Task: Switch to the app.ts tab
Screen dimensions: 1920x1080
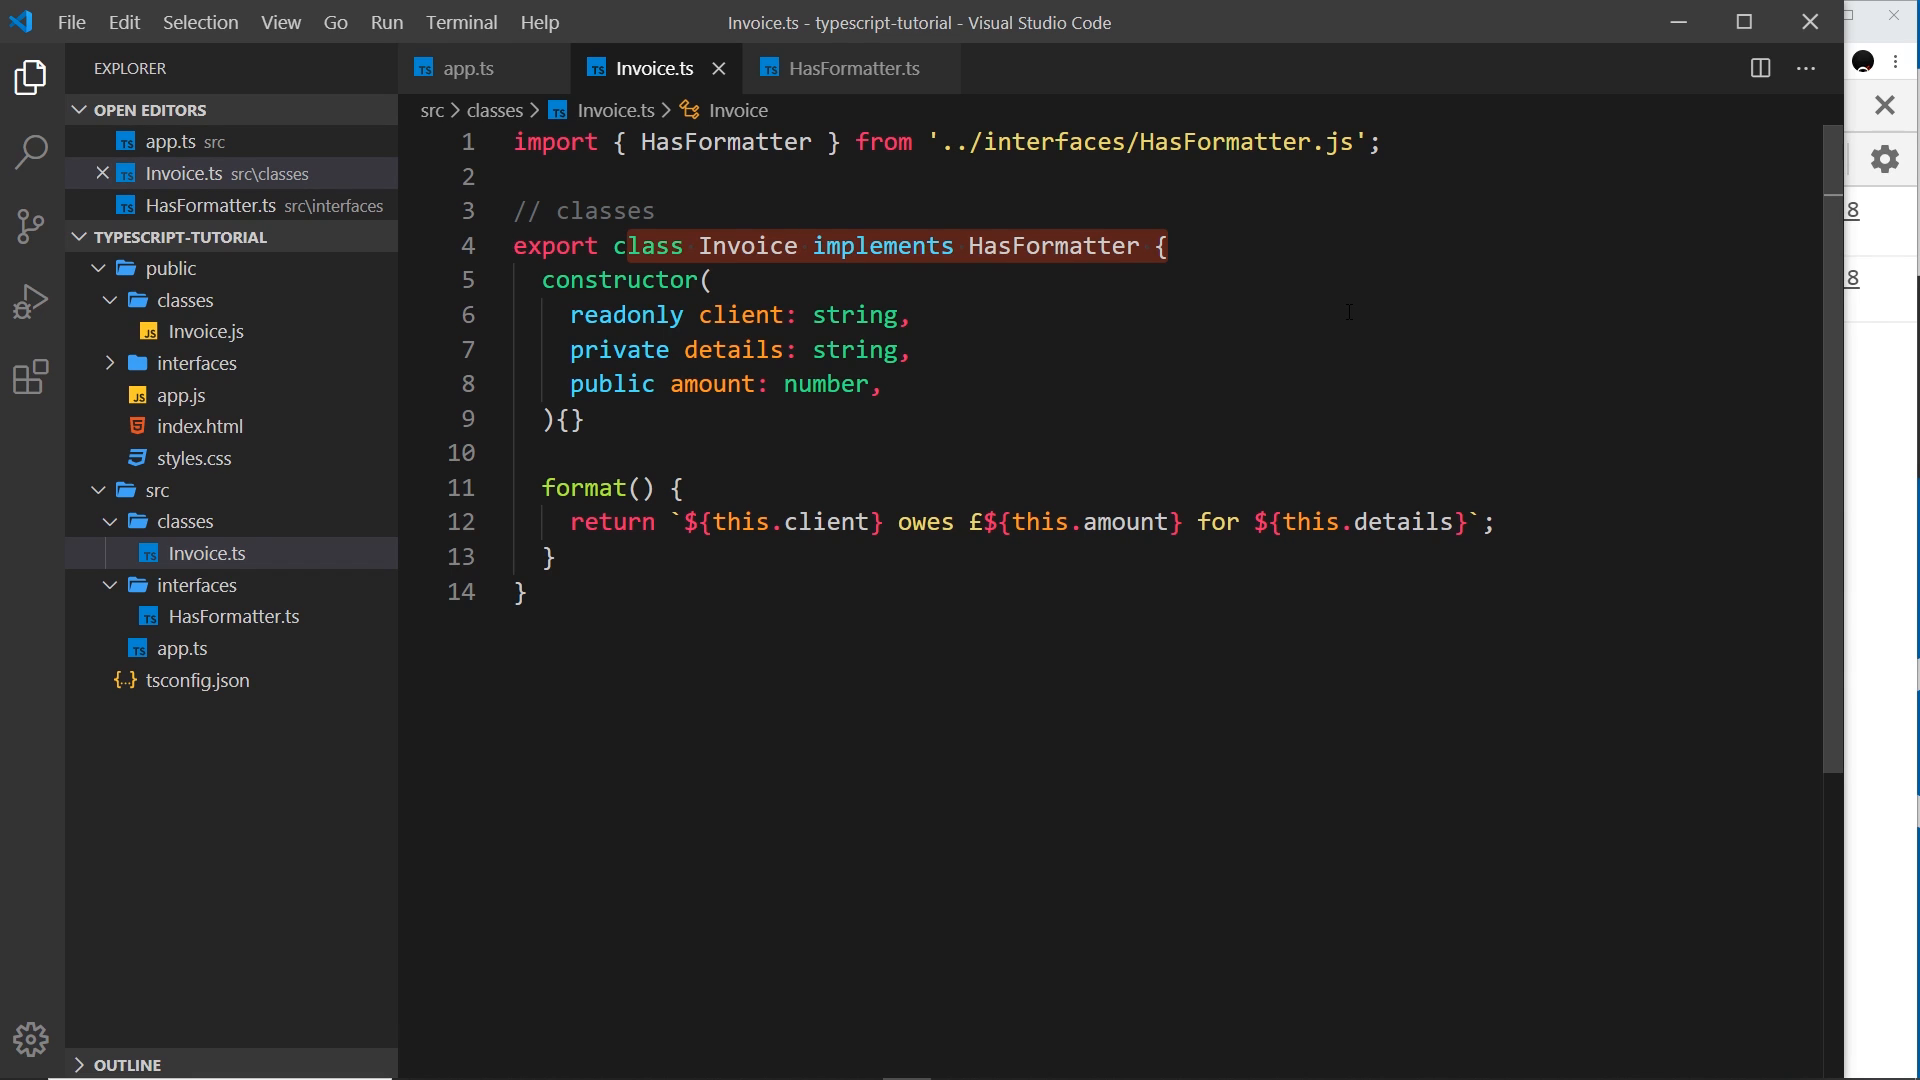Action: pyautogui.click(x=484, y=68)
